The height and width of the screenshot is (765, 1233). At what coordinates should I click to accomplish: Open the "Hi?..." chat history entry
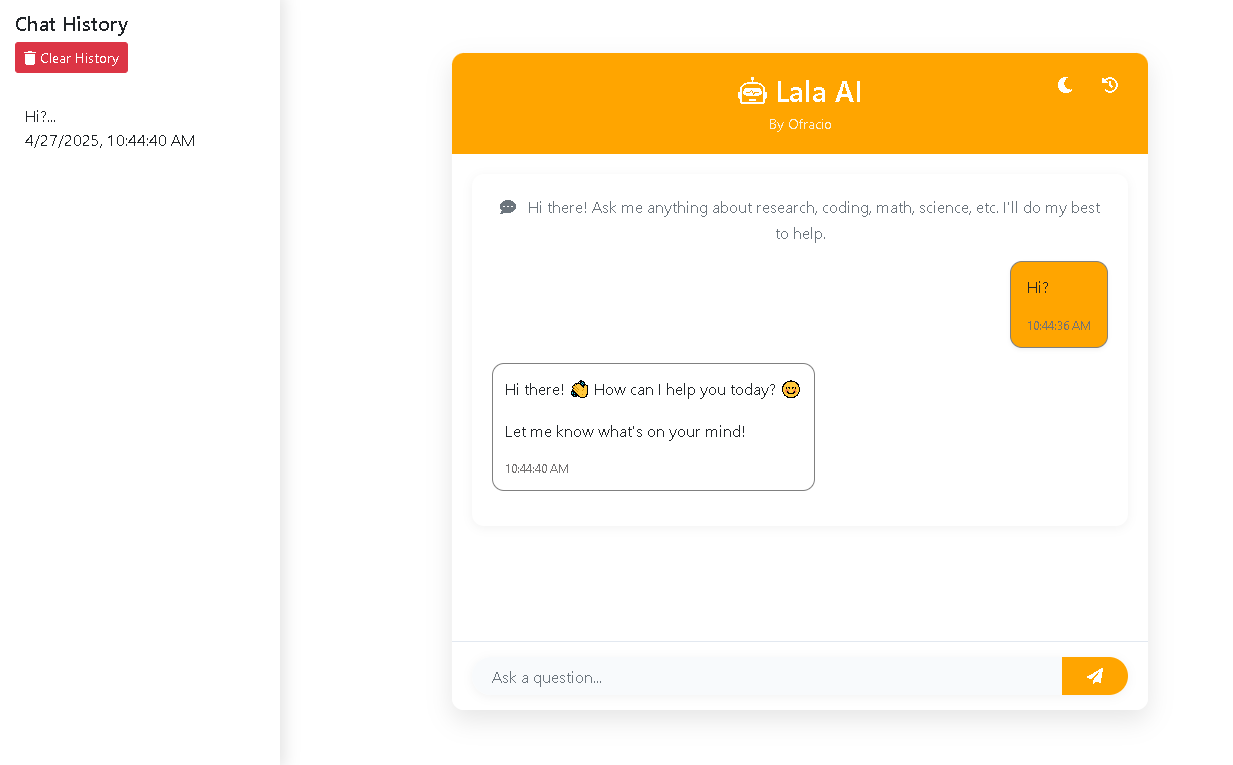point(40,116)
